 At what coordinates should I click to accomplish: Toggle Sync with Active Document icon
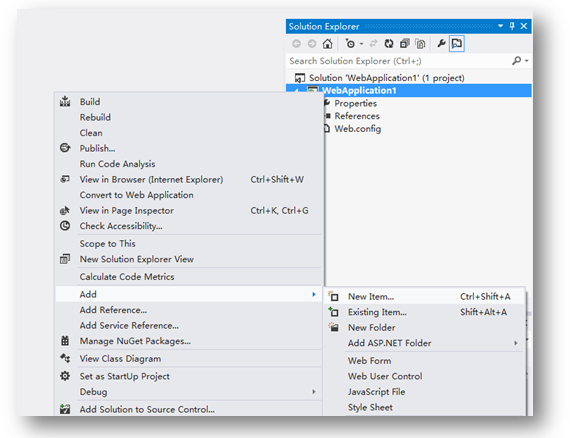[373, 44]
